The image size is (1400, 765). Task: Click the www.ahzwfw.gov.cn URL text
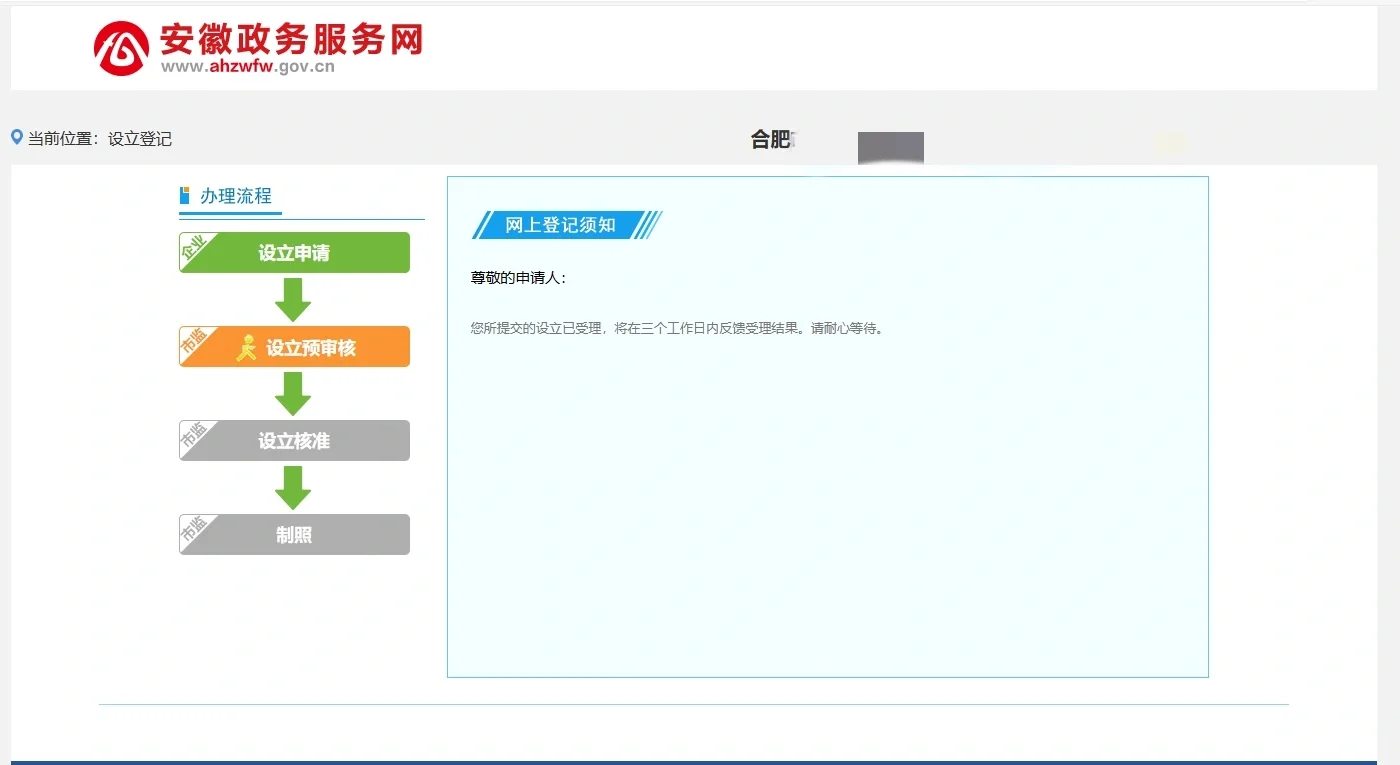(247, 67)
